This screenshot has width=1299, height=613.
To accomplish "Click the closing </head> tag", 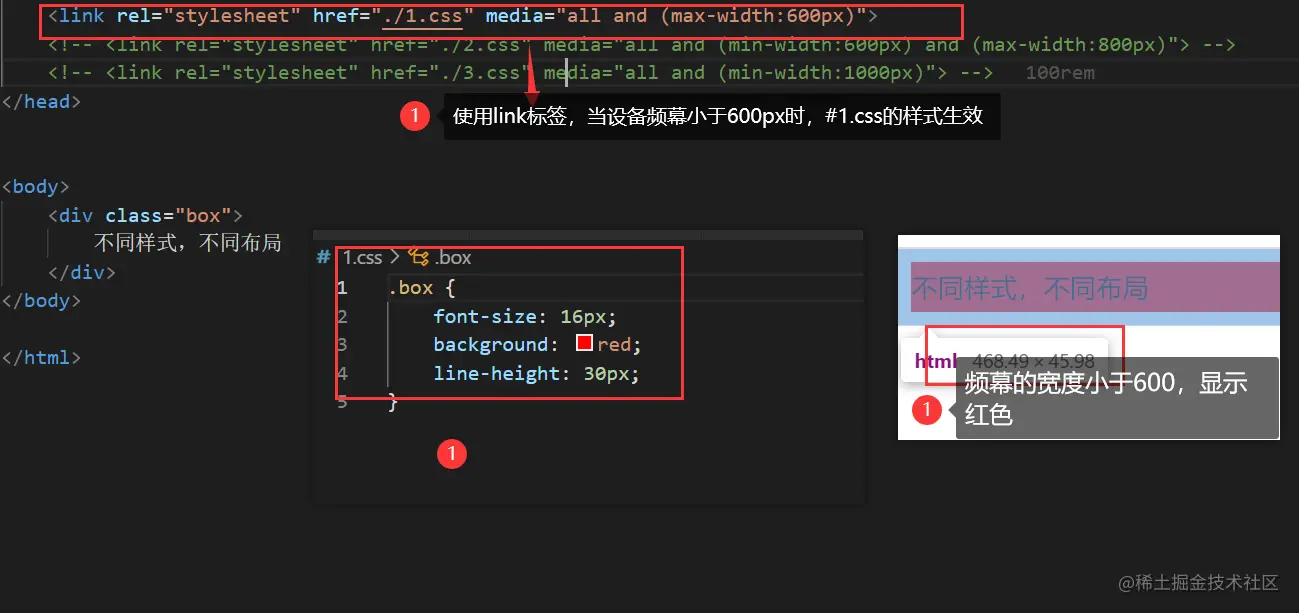I will coord(41,102).
